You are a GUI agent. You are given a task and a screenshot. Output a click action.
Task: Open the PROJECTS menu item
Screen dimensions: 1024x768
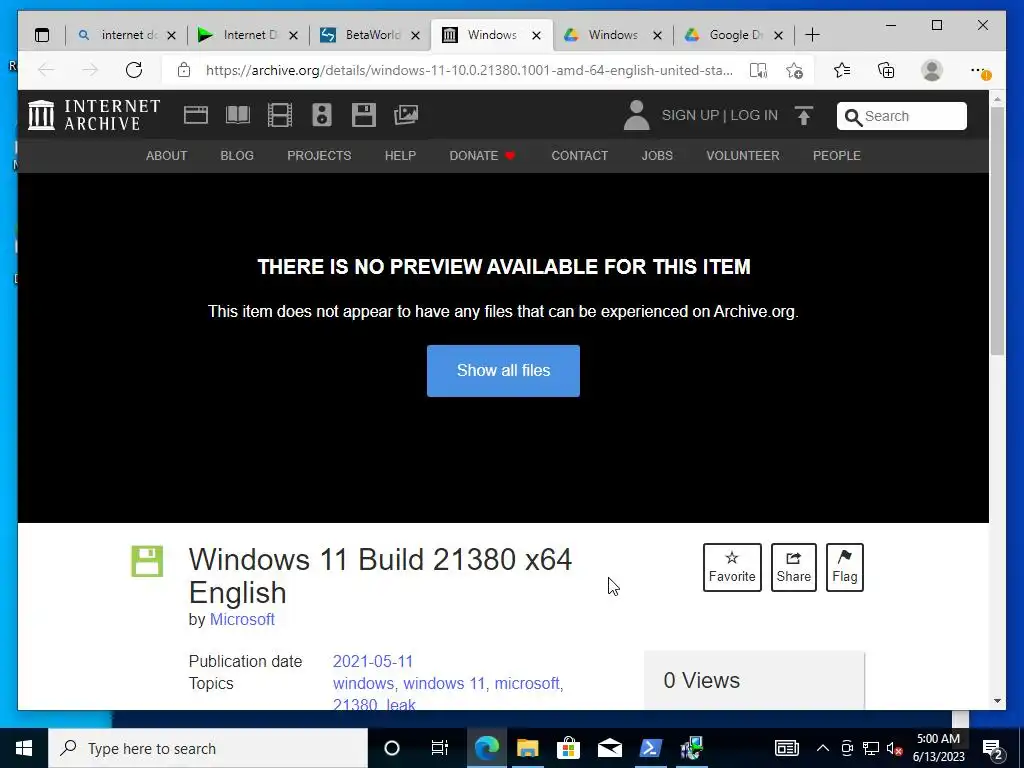319,155
